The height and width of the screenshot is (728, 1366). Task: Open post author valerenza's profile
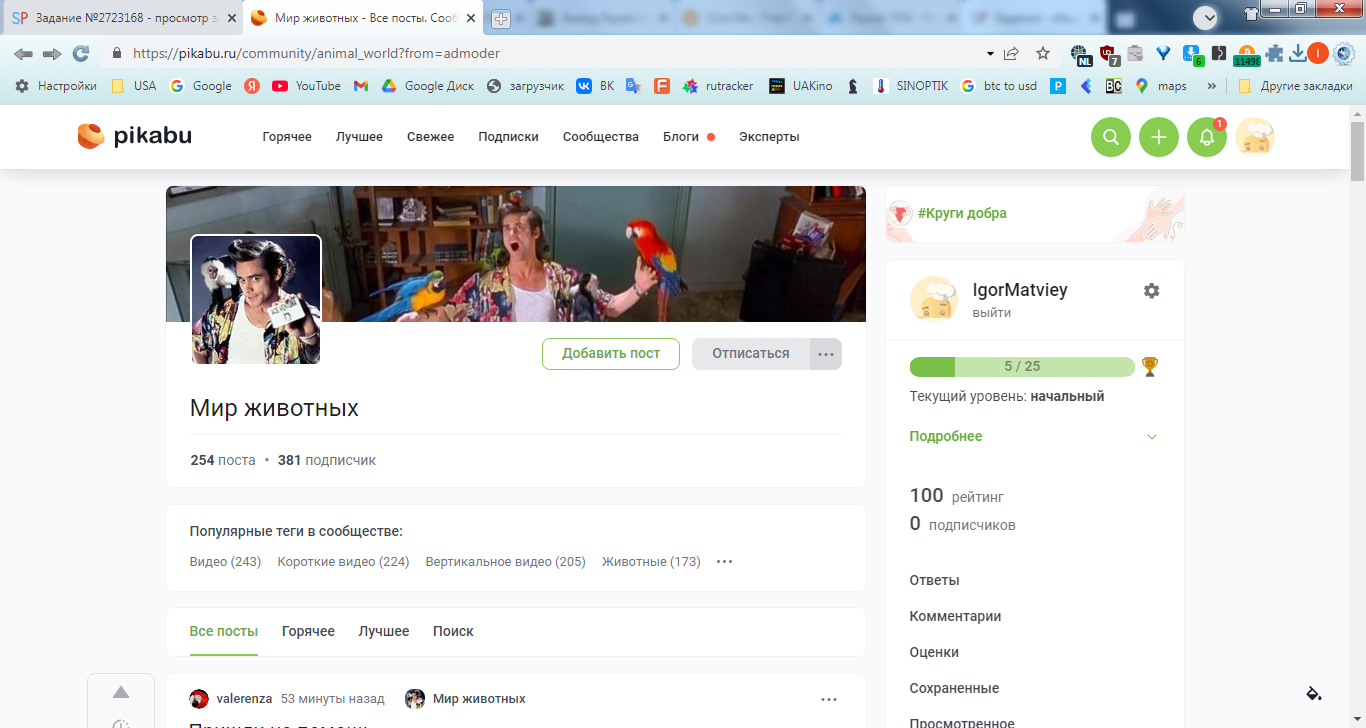(x=244, y=699)
